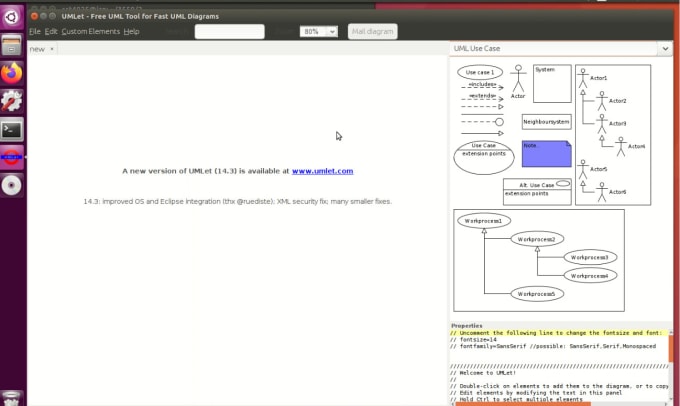Screen dimensions: 680x406
Task: Follow the www.umlet.com link
Action: pyautogui.click(x=322, y=171)
